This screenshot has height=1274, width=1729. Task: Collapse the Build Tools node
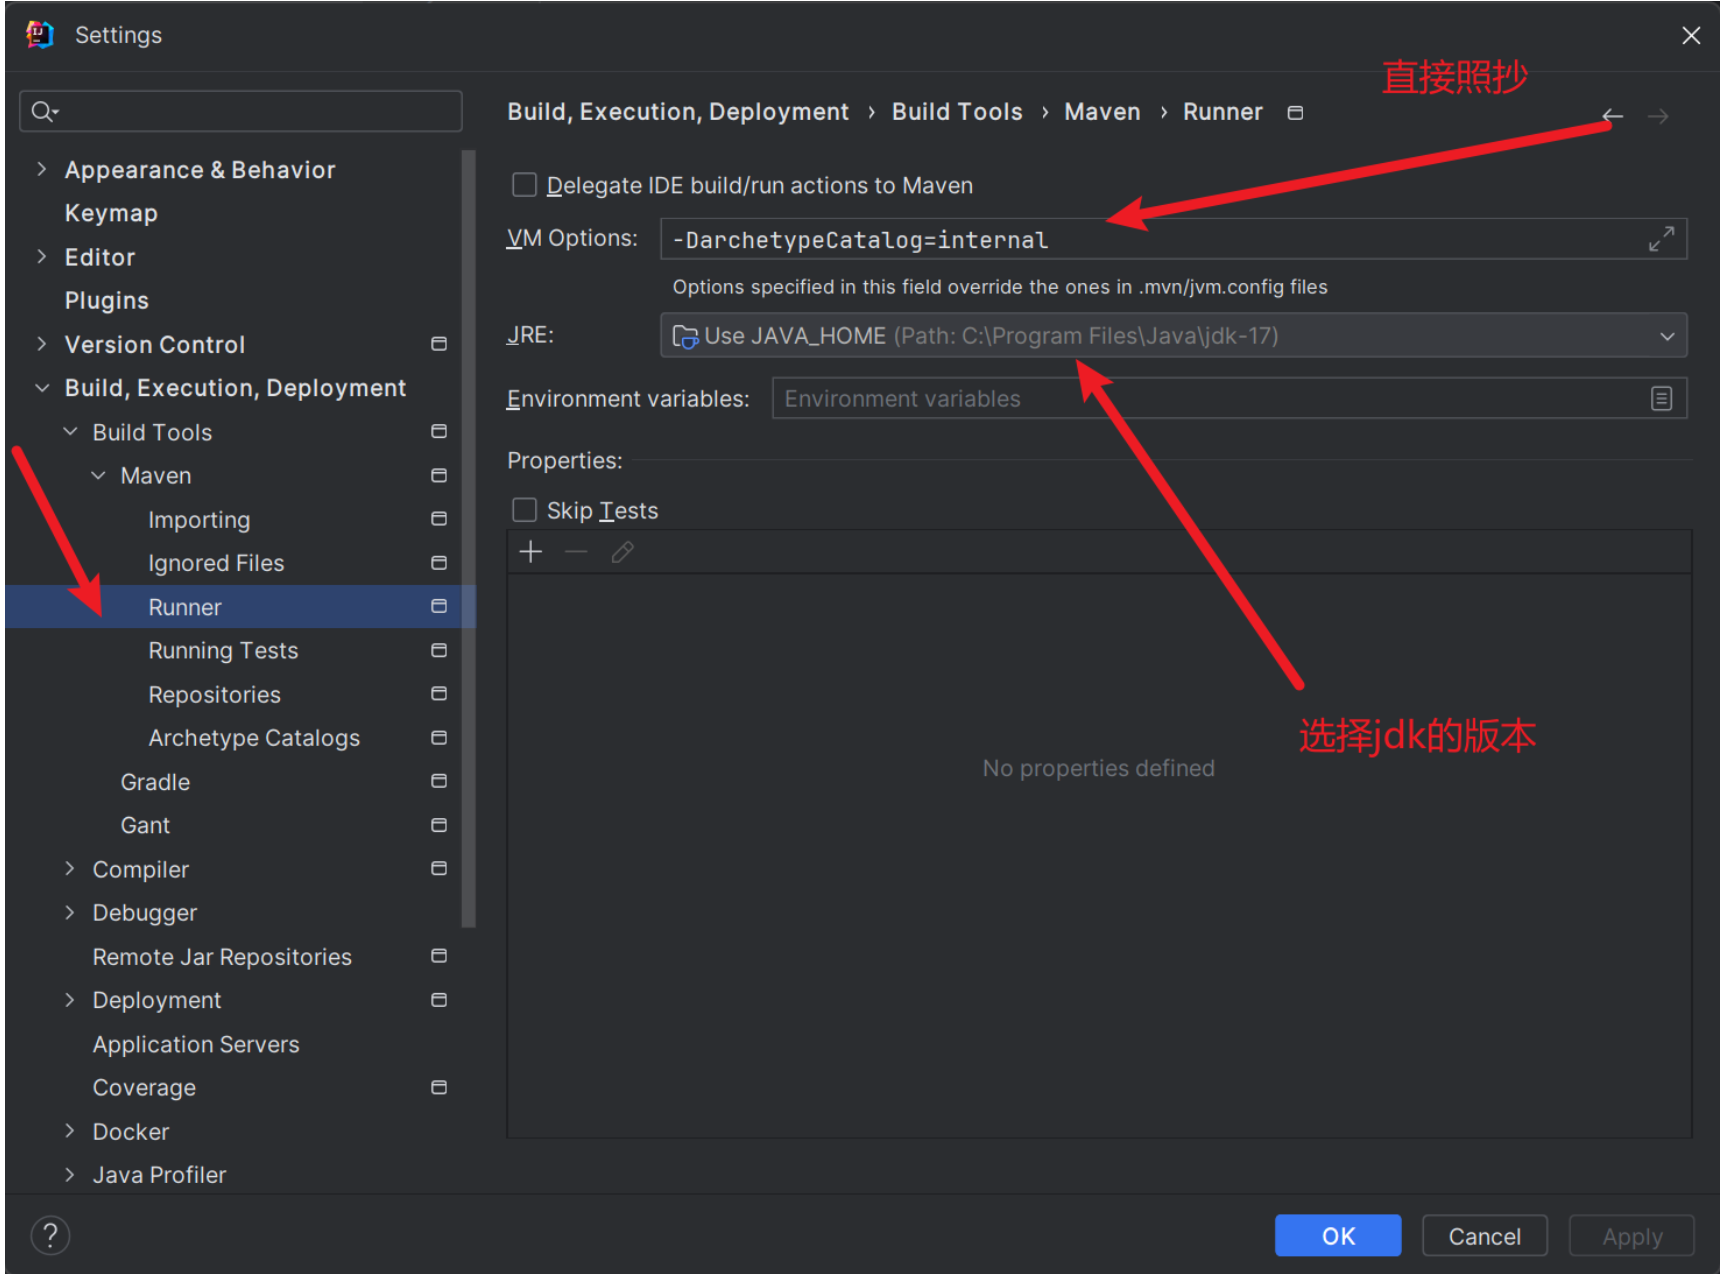[x=70, y=432]
